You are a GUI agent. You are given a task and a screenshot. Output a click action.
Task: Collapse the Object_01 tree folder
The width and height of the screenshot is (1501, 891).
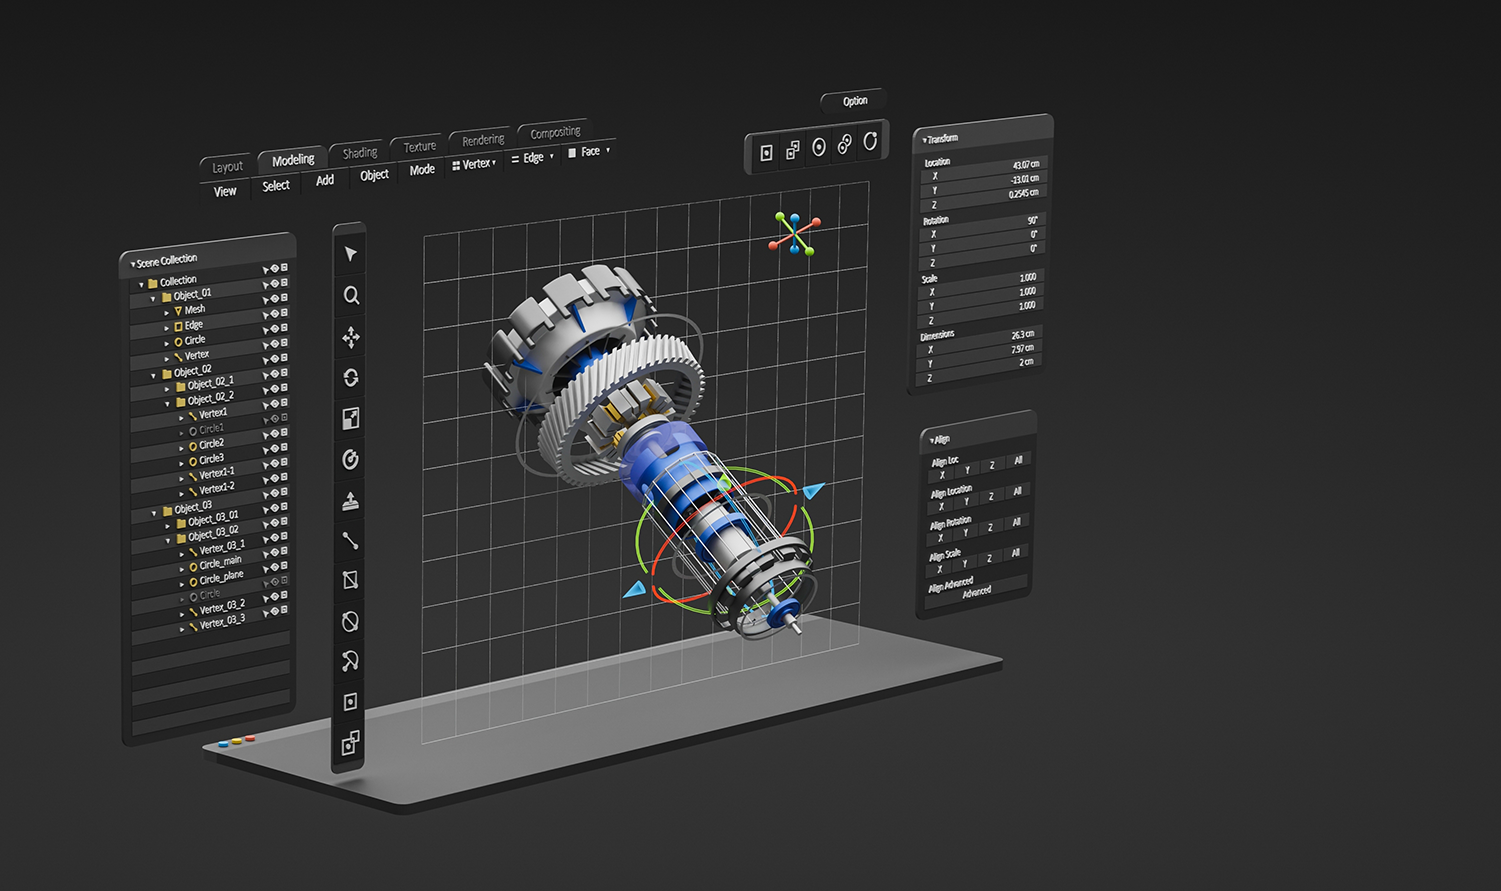click(153, 298)
